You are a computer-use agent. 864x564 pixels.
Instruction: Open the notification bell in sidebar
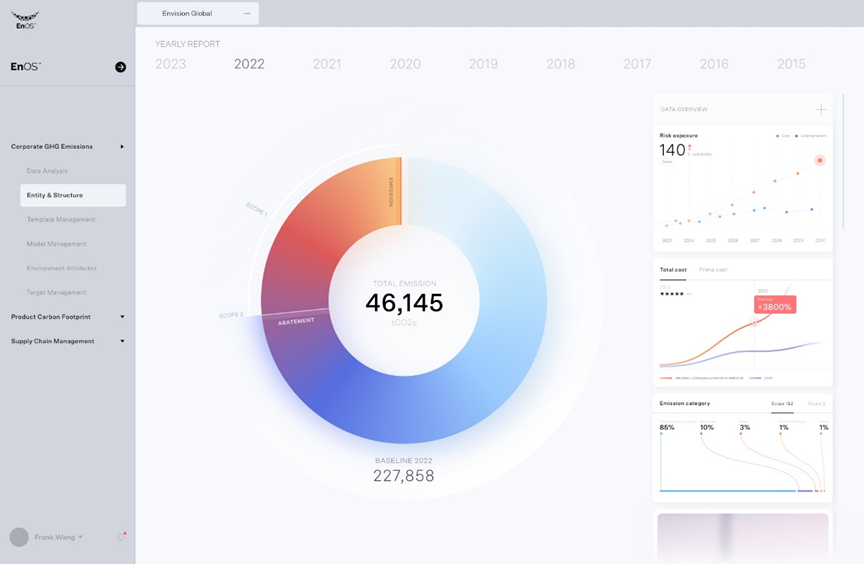pos(121,537)
